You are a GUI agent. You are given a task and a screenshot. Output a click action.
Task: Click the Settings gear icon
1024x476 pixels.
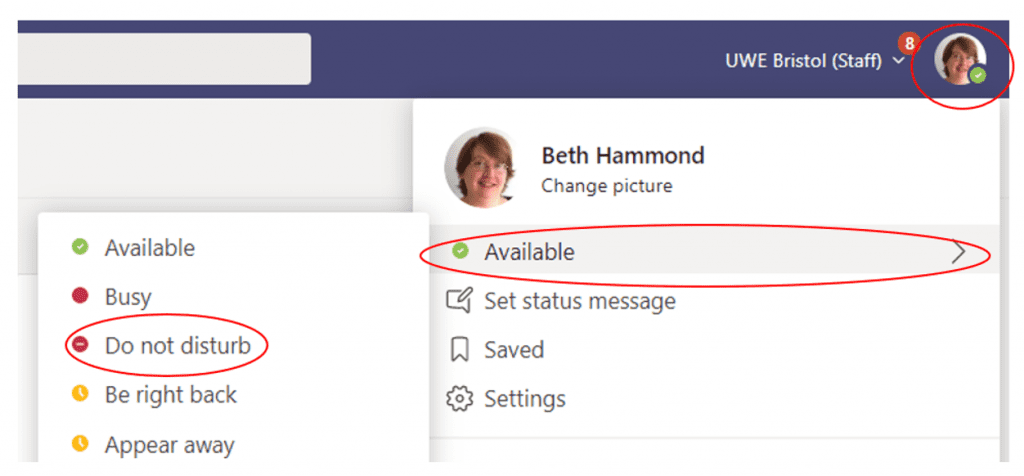click(x=459, y=398)
